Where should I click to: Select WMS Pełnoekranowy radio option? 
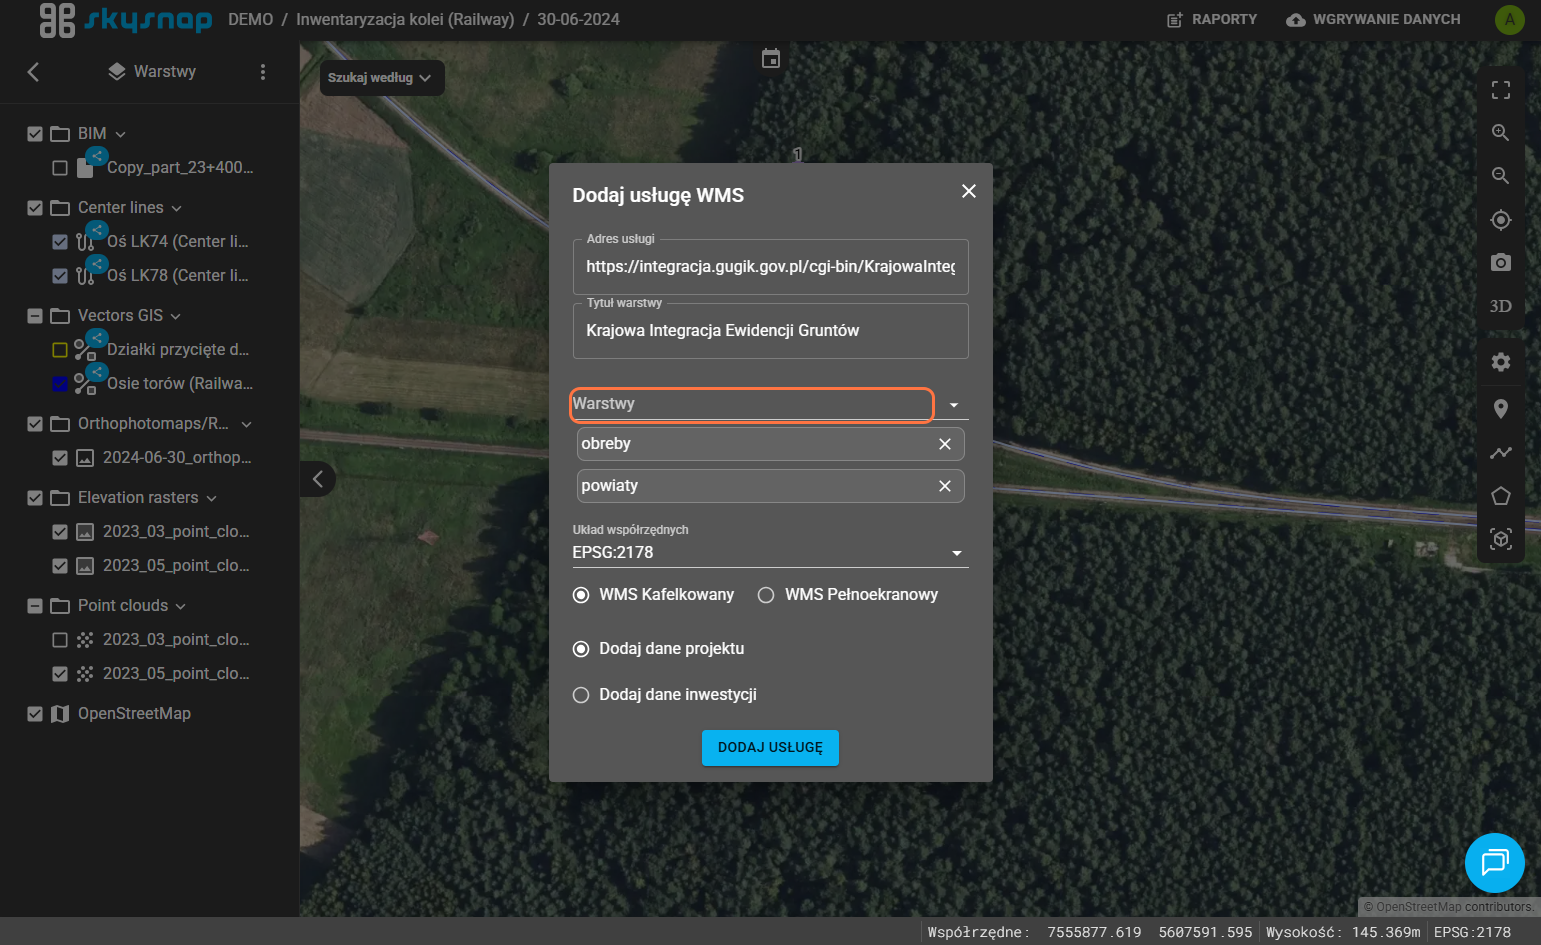[x=766, y=595]
